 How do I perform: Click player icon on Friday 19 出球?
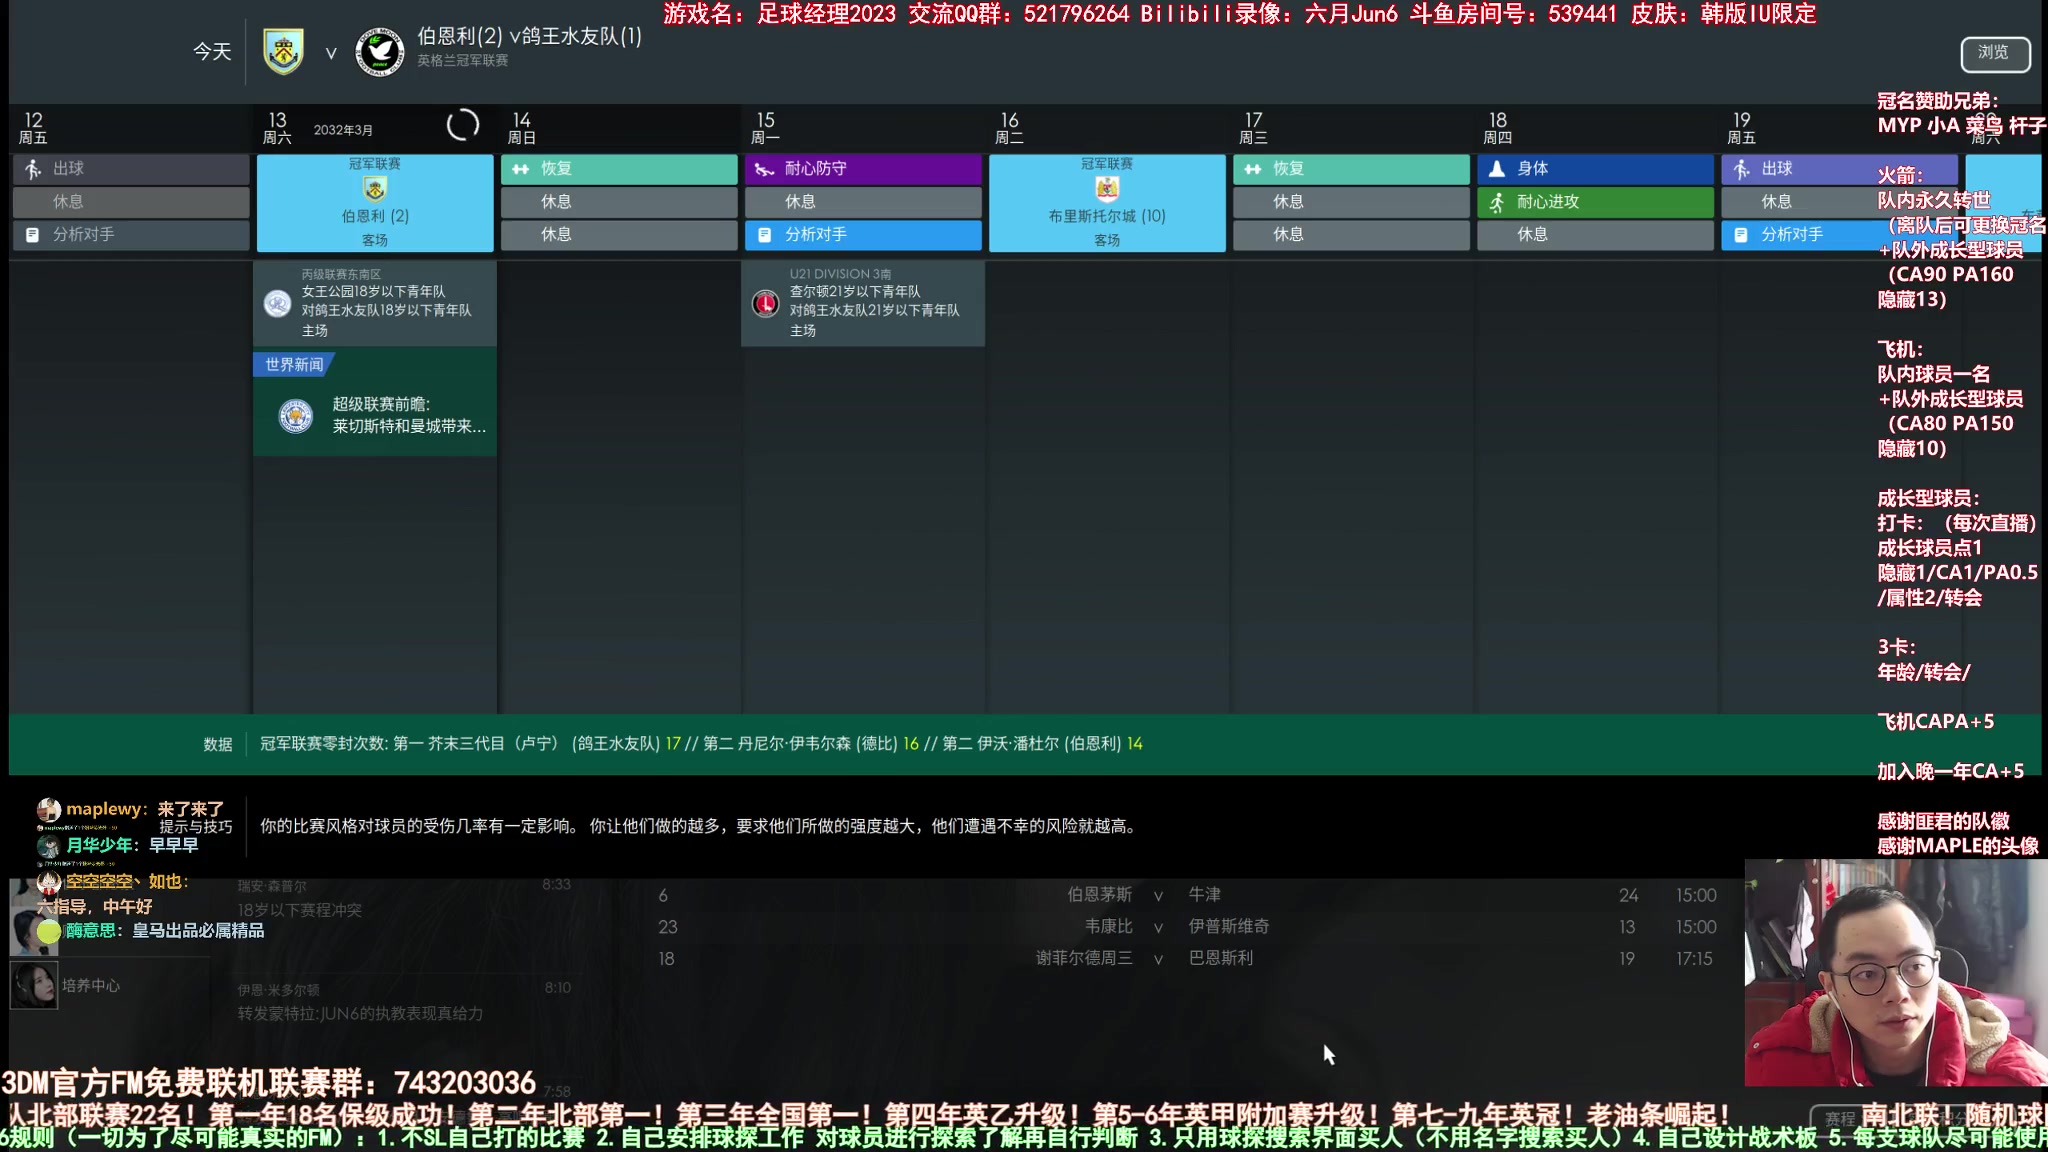1741,169
